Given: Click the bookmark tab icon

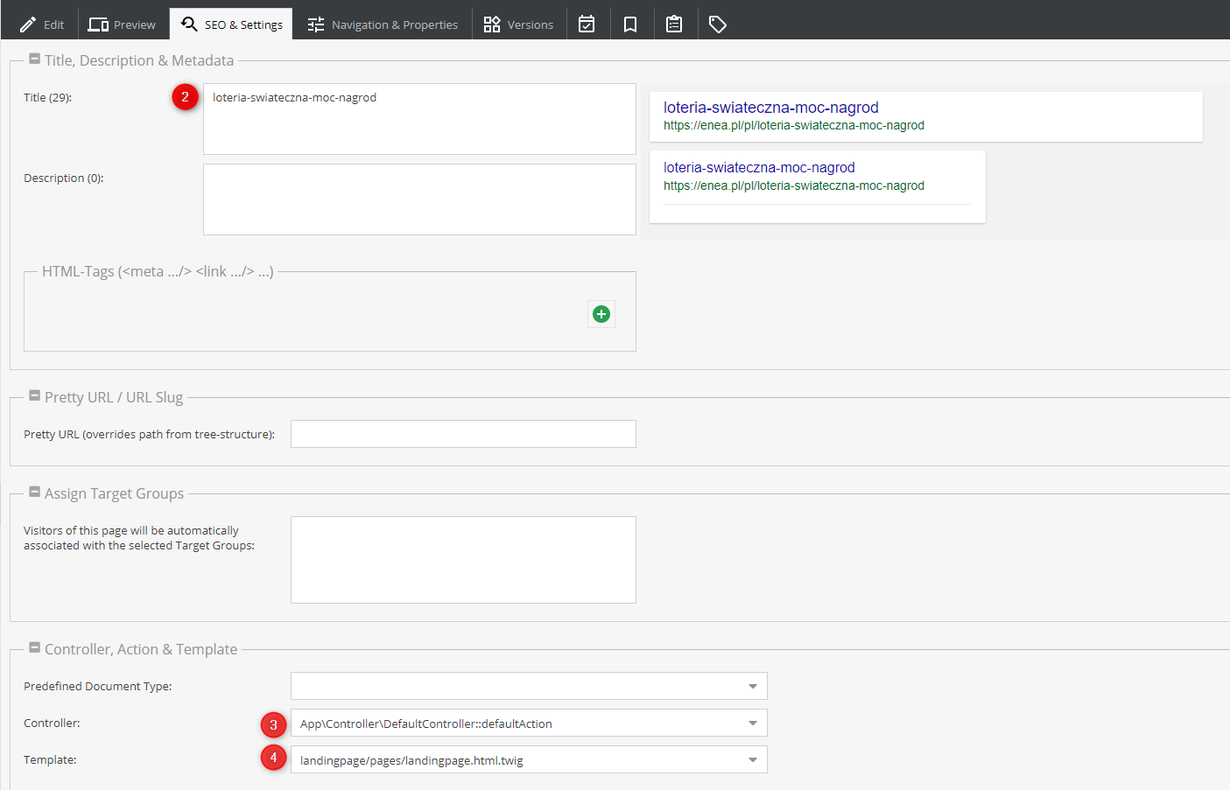Looking at the screenshot, I should [x=630, y=24].
